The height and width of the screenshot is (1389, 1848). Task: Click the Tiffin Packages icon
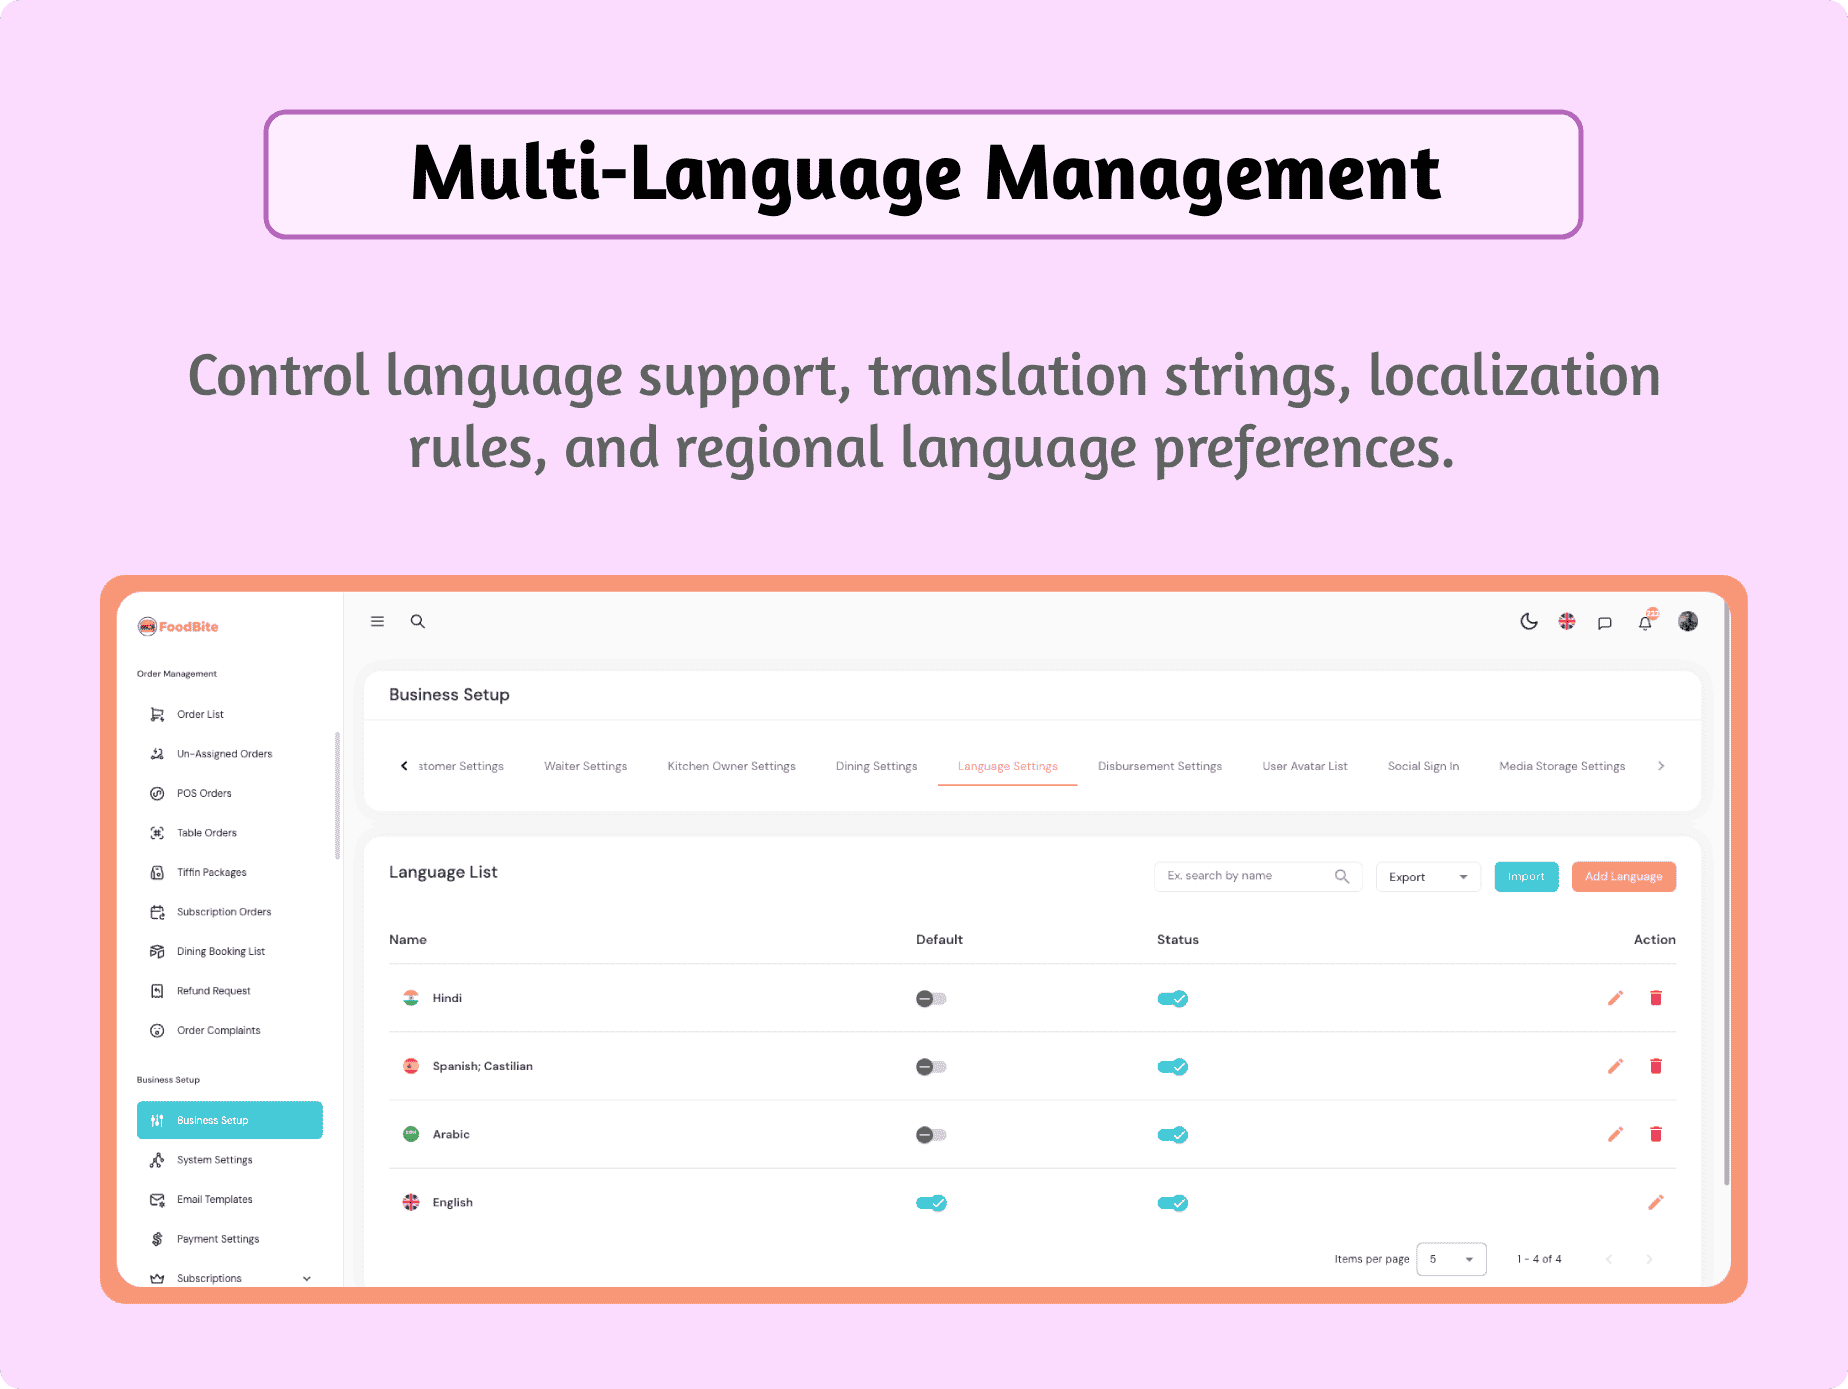click(x=157, y=872)
